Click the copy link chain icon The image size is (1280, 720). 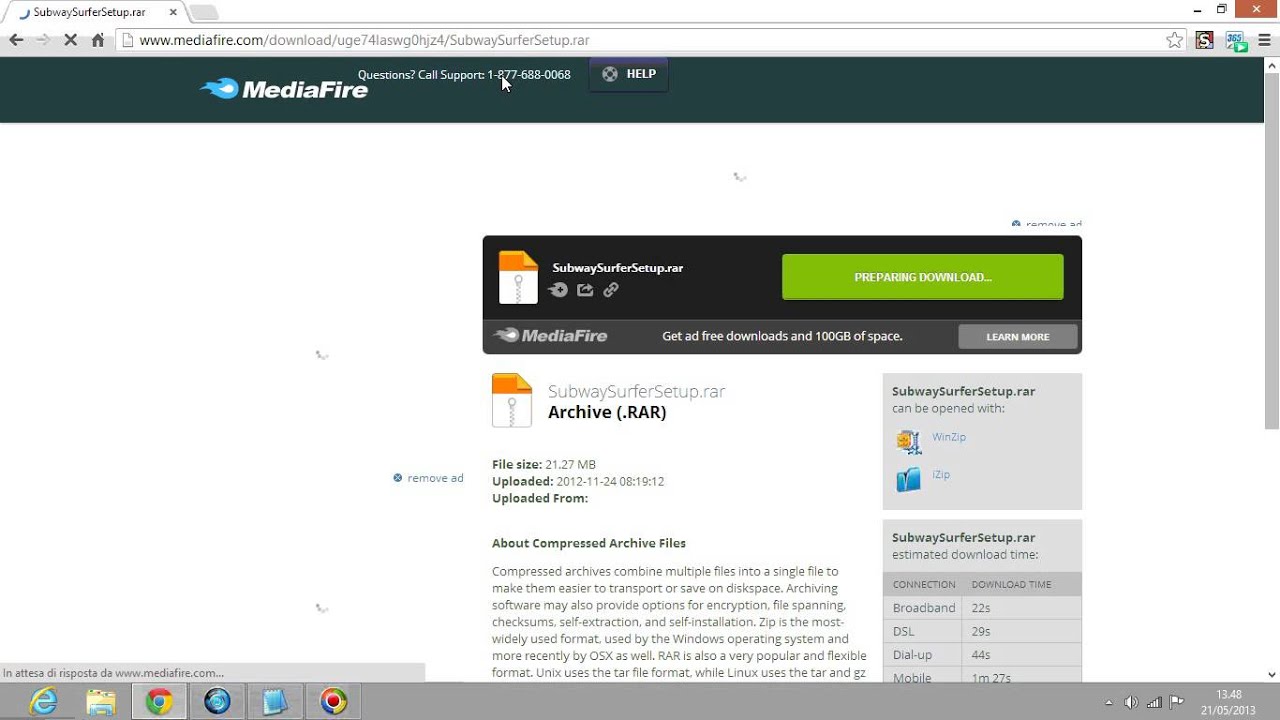(x=611, y=290)
